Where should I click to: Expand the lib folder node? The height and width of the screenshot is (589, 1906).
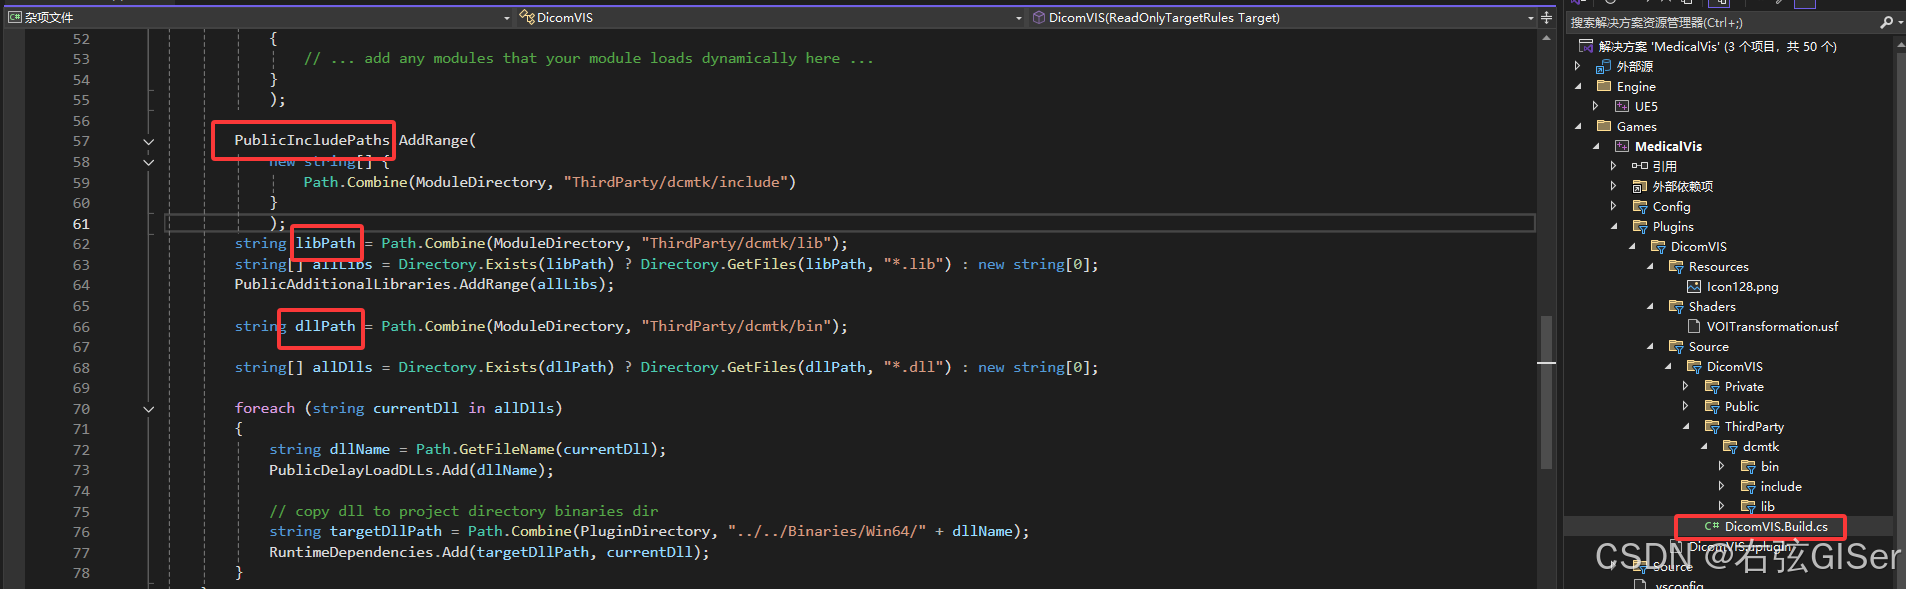tap(1721, 506)
